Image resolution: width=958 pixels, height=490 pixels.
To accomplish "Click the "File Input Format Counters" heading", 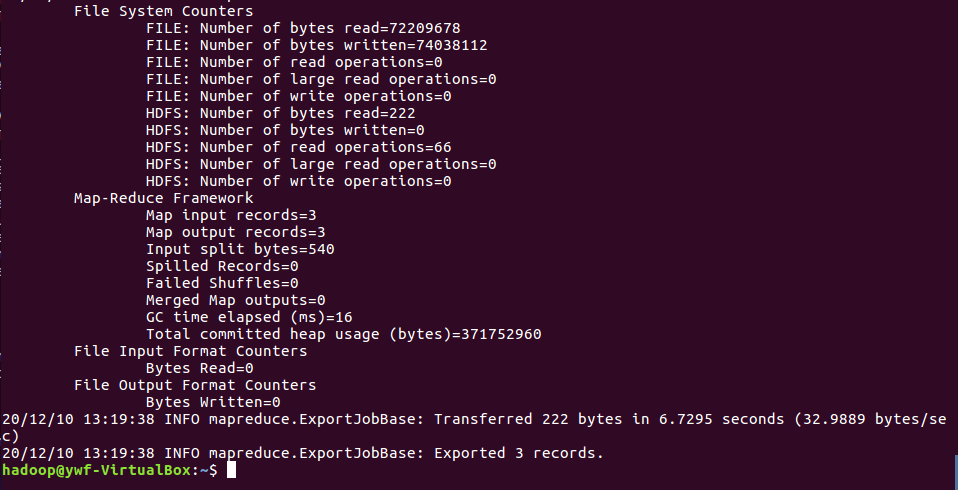I will pyautogui.click(x=191, y=351).
